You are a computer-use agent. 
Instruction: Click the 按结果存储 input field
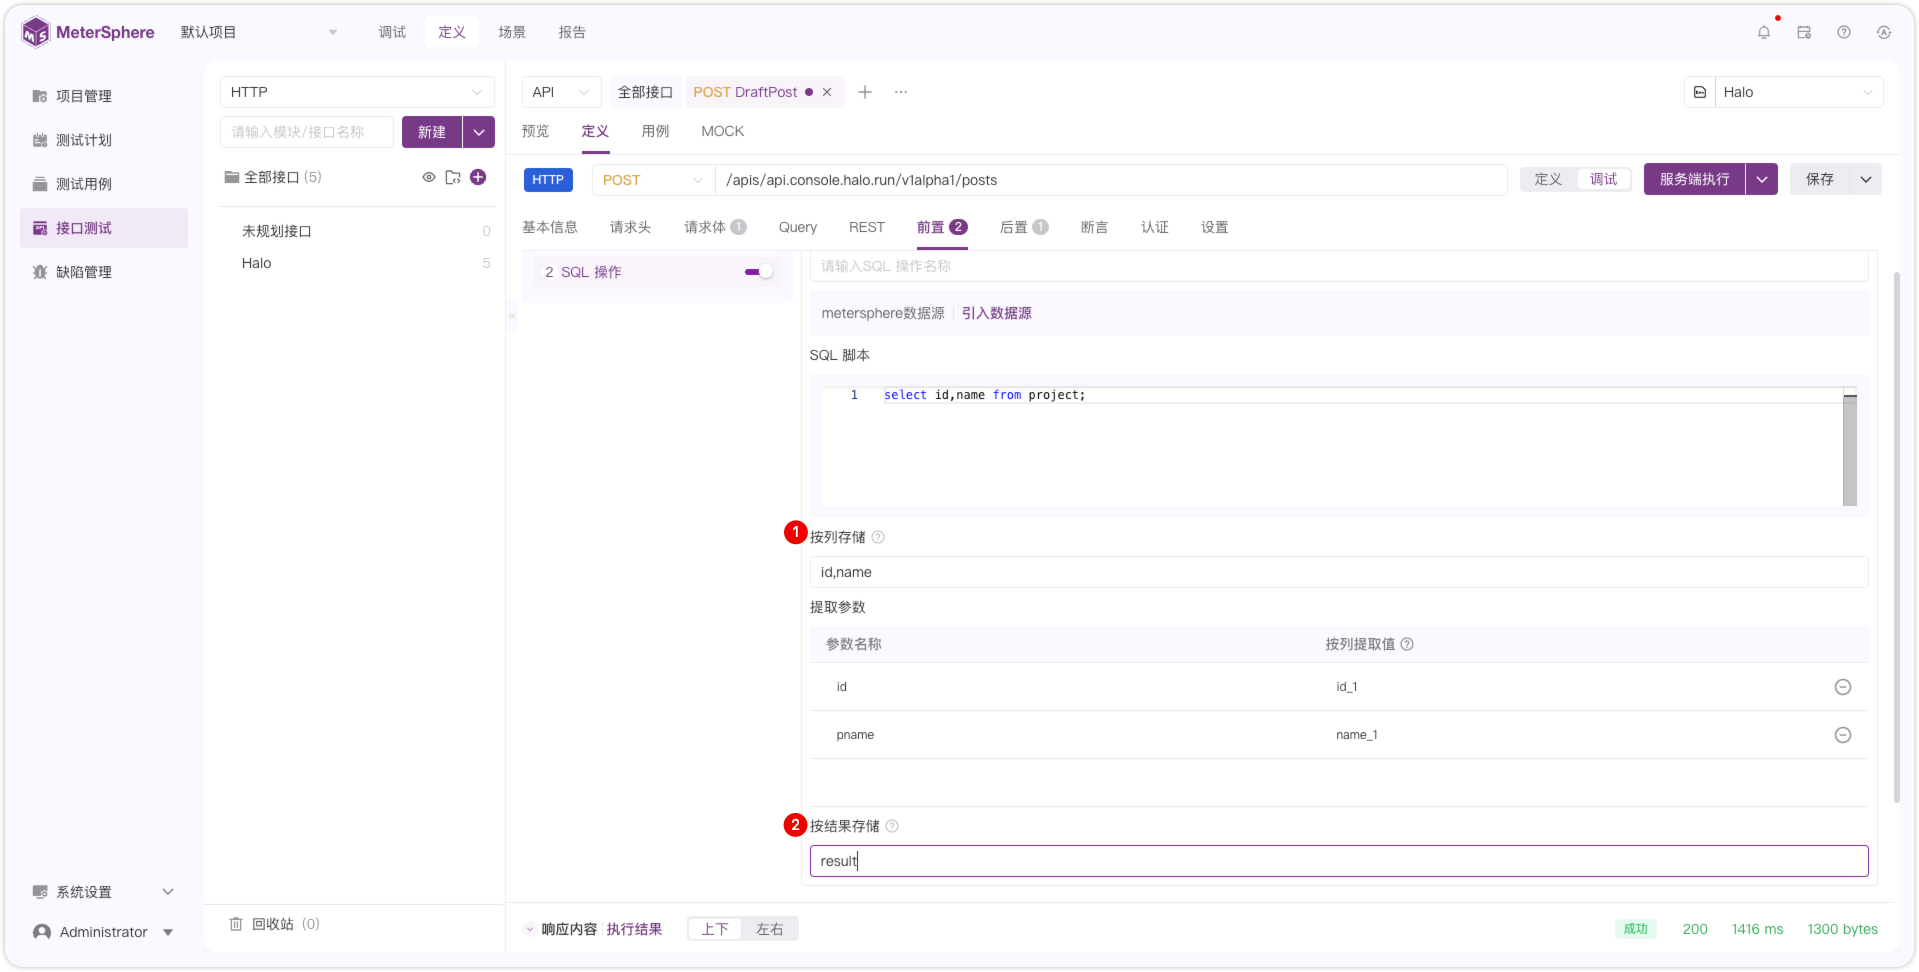[1338, 861]
